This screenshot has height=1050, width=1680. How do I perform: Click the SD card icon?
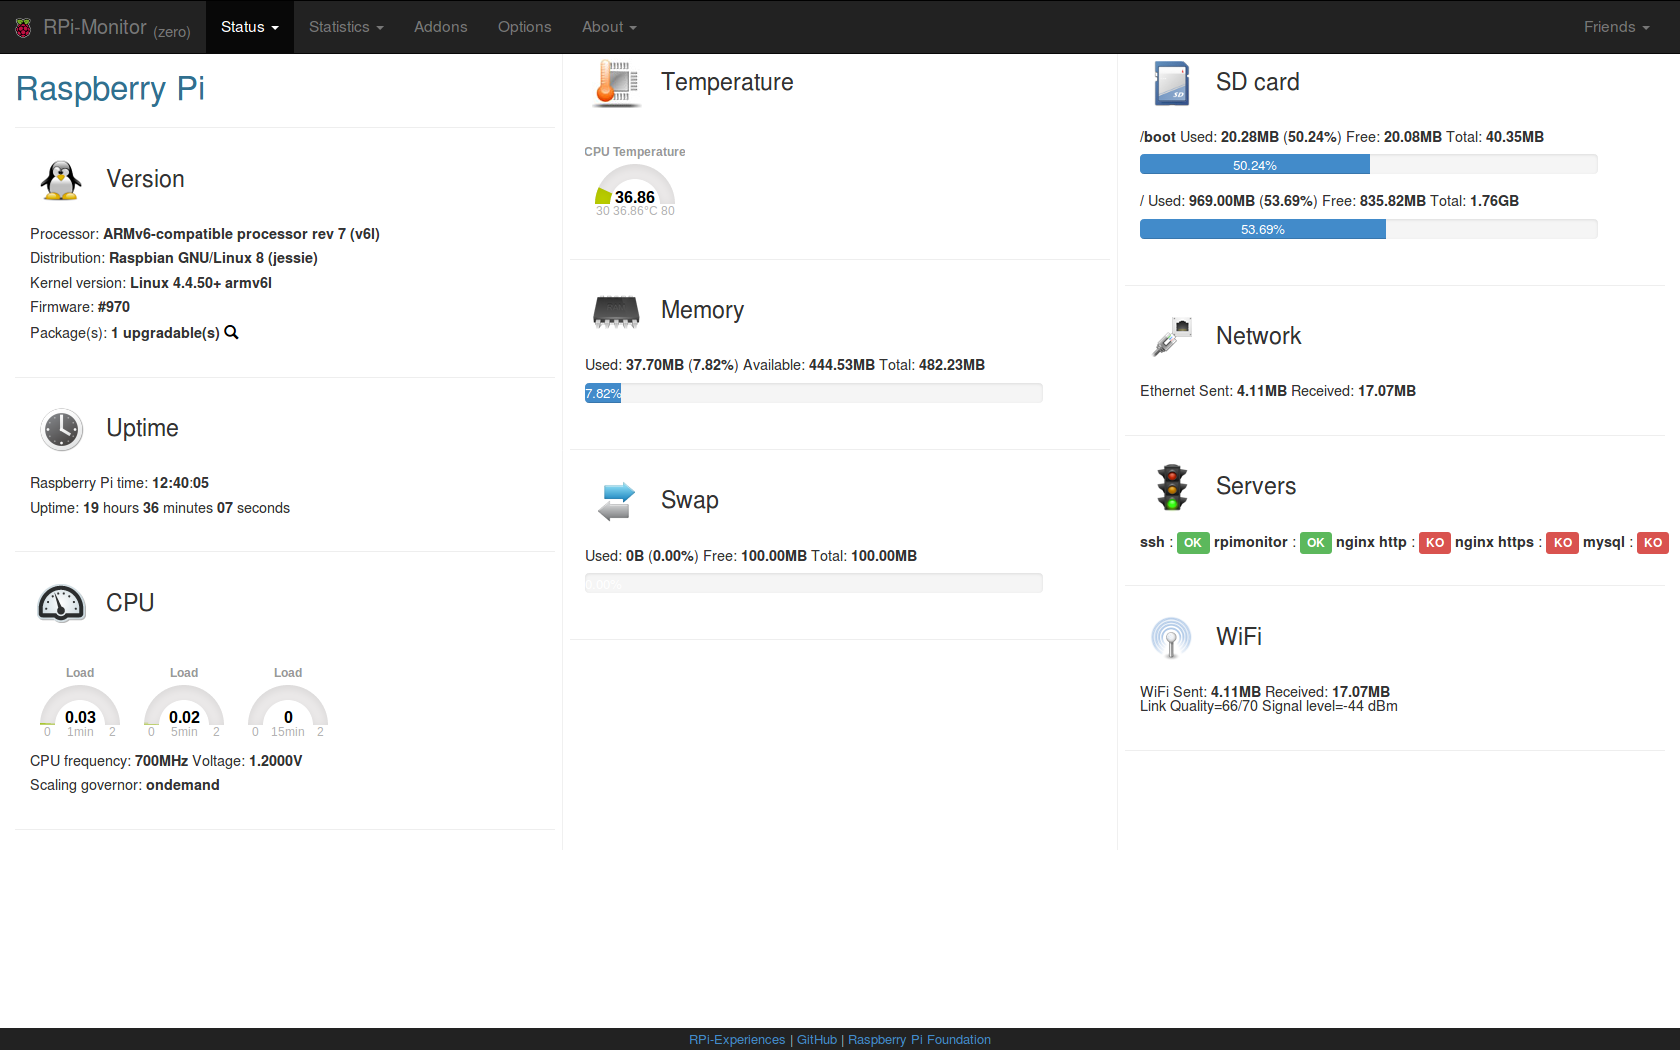pos(1171,83)
